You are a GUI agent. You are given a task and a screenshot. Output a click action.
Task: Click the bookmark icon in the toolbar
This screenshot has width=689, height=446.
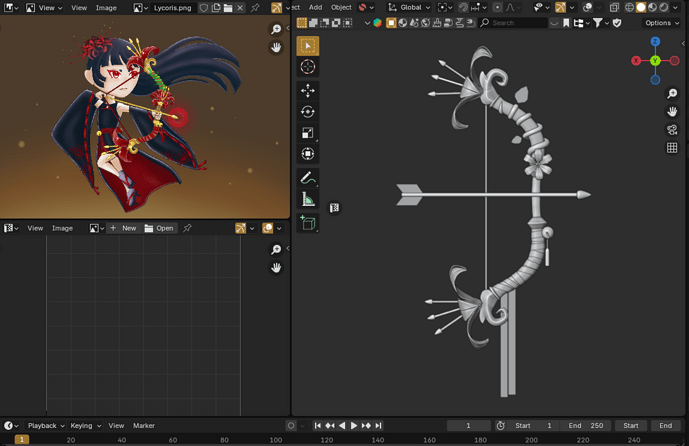coord(566,23)
